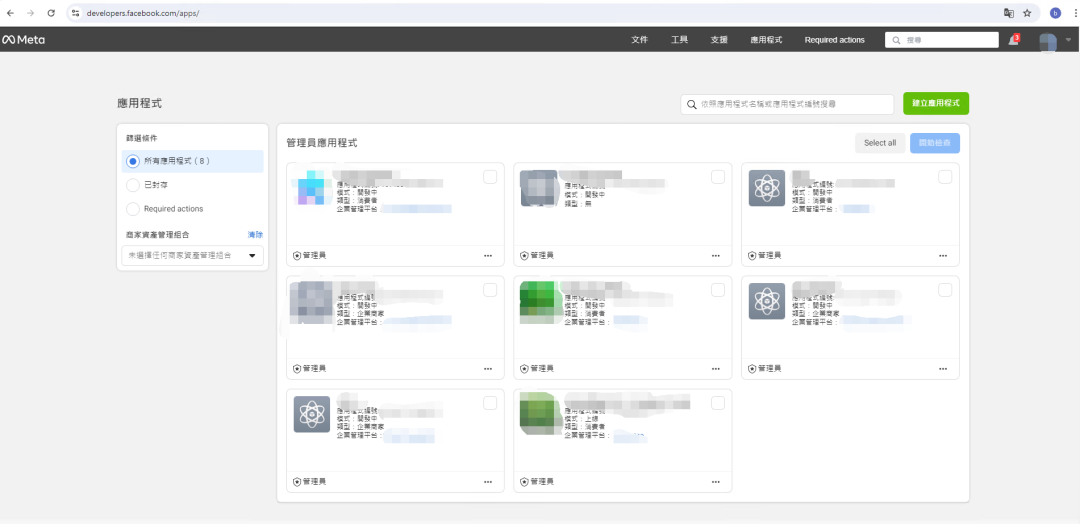This screenshot has height=524, width=1080.
Task: Tick checkbox on the bright green 開發中 card
Action: click(x=718, y=290)
